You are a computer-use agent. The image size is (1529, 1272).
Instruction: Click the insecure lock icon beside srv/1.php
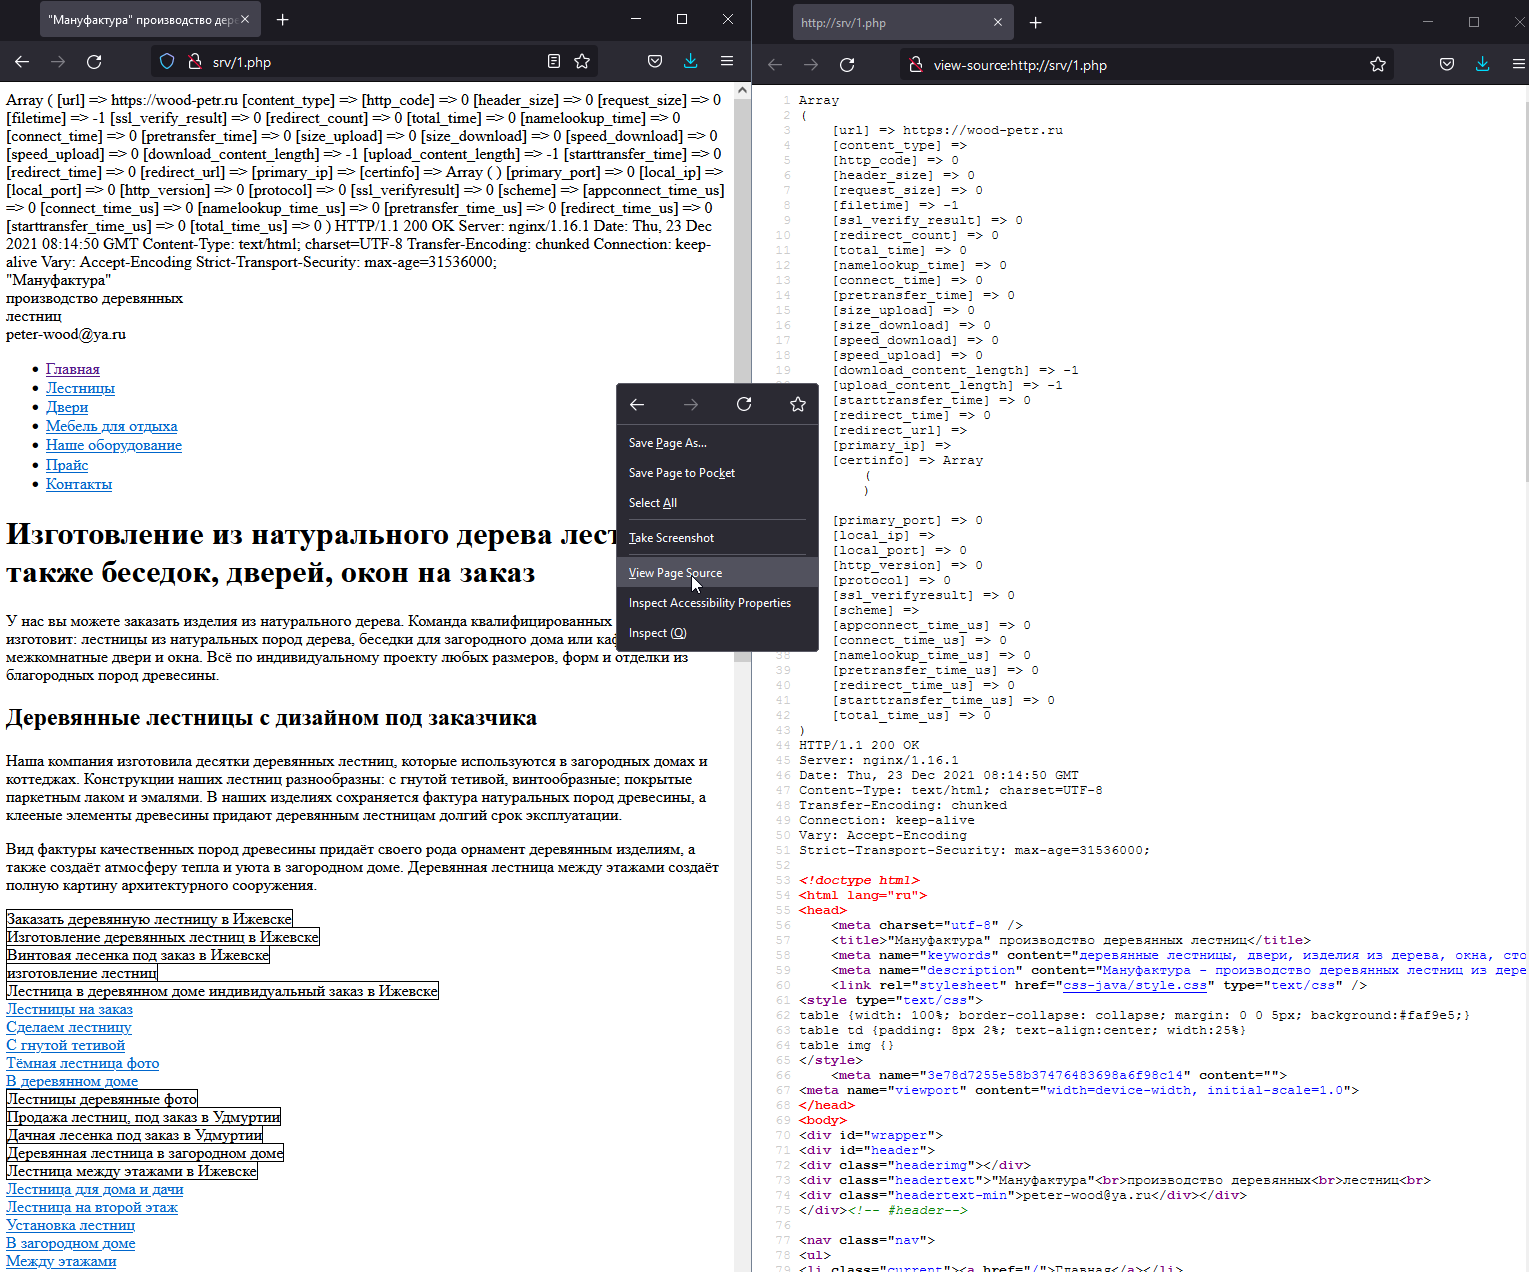[x=195, y=62]
